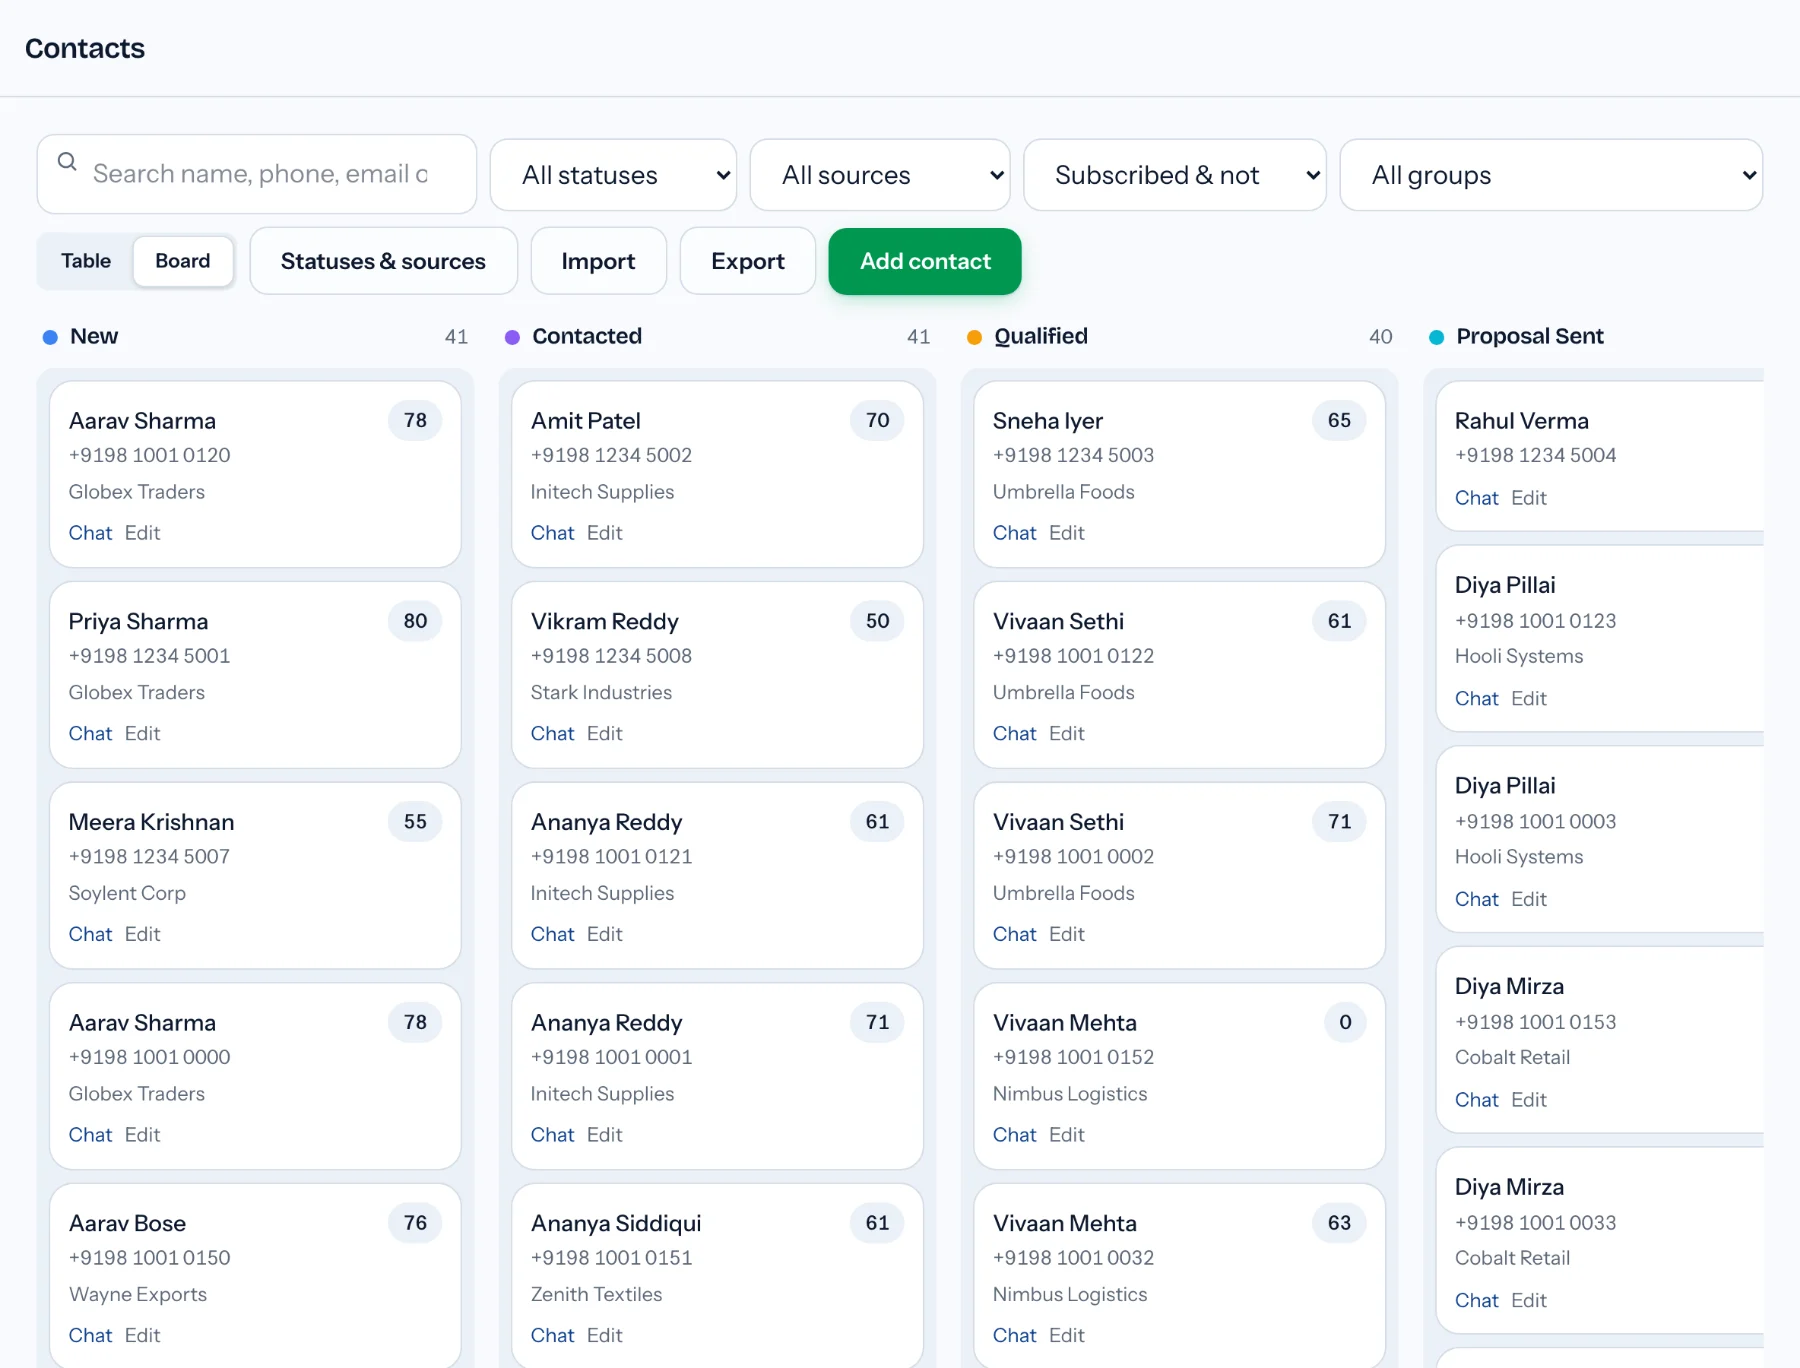Viewport: 1800px width, 1368px height.
Task: Chat with Vivaan Sethi 0122
Action: pyautogui.click(x=1014, y=734)
